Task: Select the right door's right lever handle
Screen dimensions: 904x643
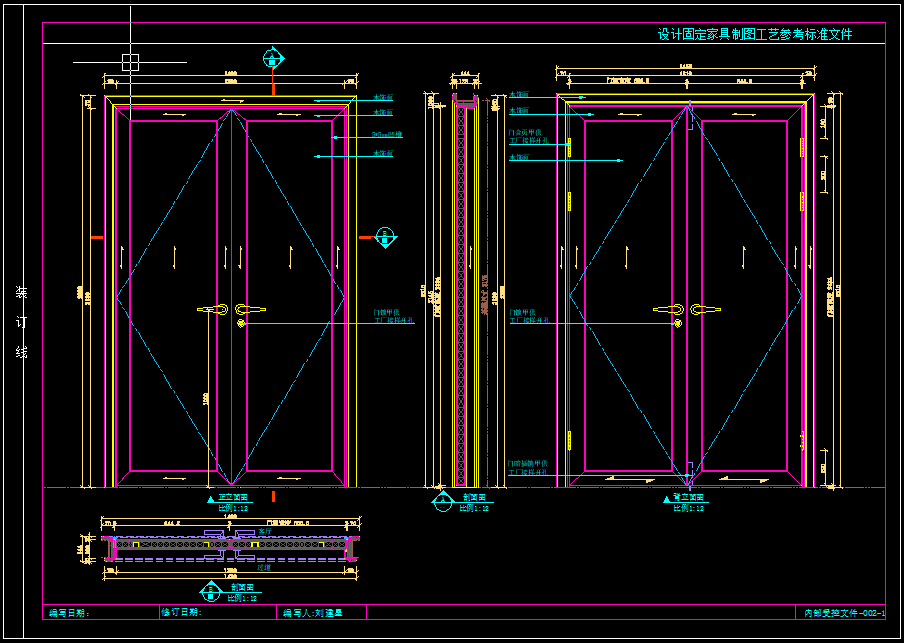Action: point(705,309)
